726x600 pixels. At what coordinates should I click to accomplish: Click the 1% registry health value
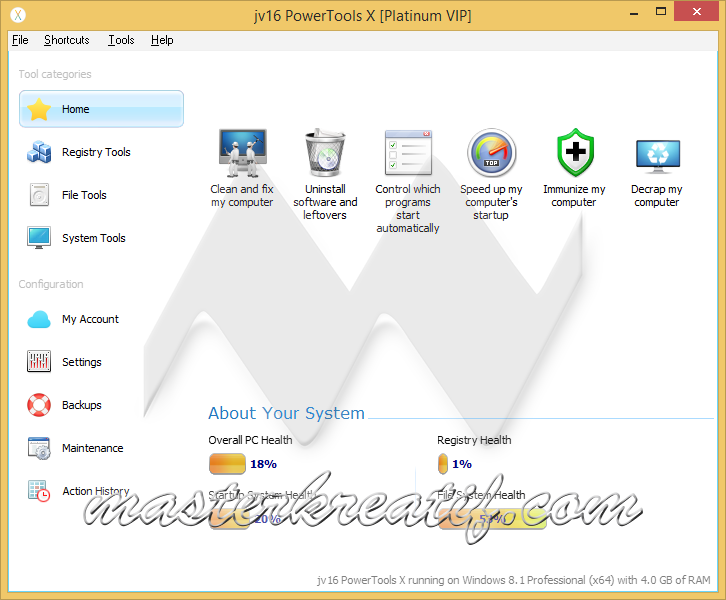(462, 464)
